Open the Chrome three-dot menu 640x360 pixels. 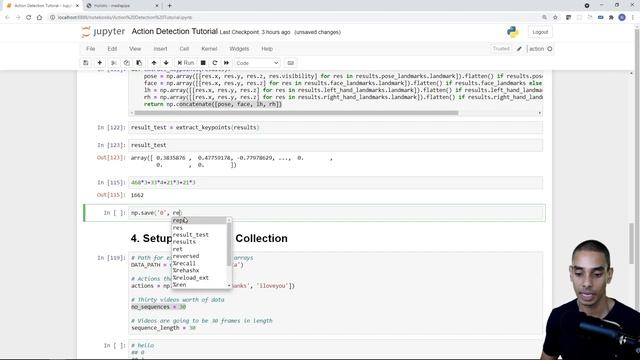(633, 18)
